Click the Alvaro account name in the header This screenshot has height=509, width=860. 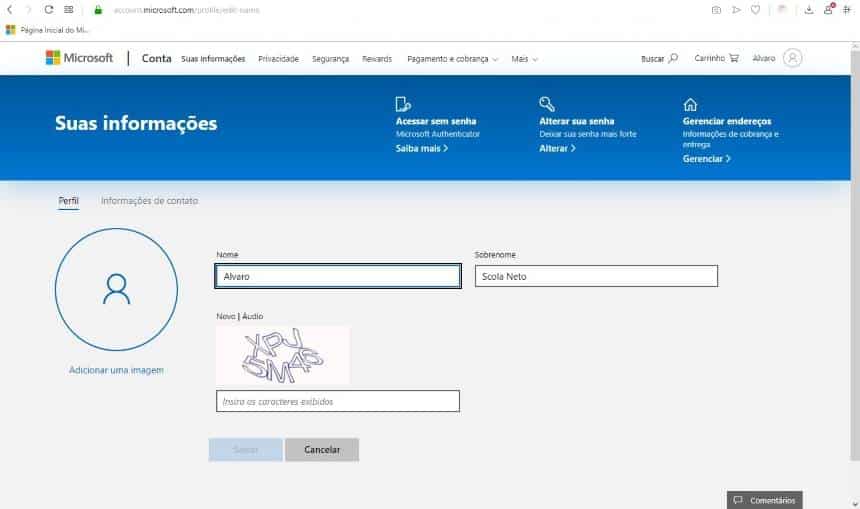pos(763,58)
